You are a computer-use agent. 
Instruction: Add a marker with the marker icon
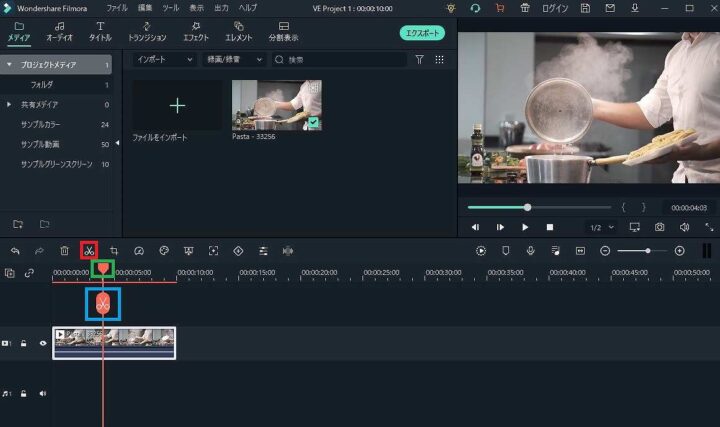(x=506, y=251)
